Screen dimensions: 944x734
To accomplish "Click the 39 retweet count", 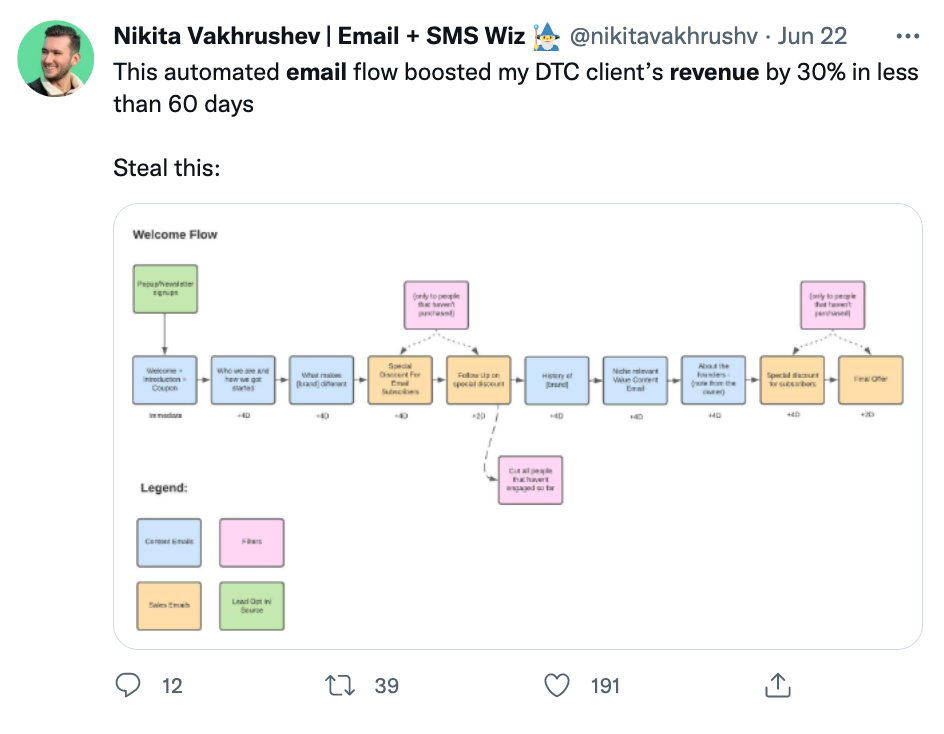I will click(386, 686).
